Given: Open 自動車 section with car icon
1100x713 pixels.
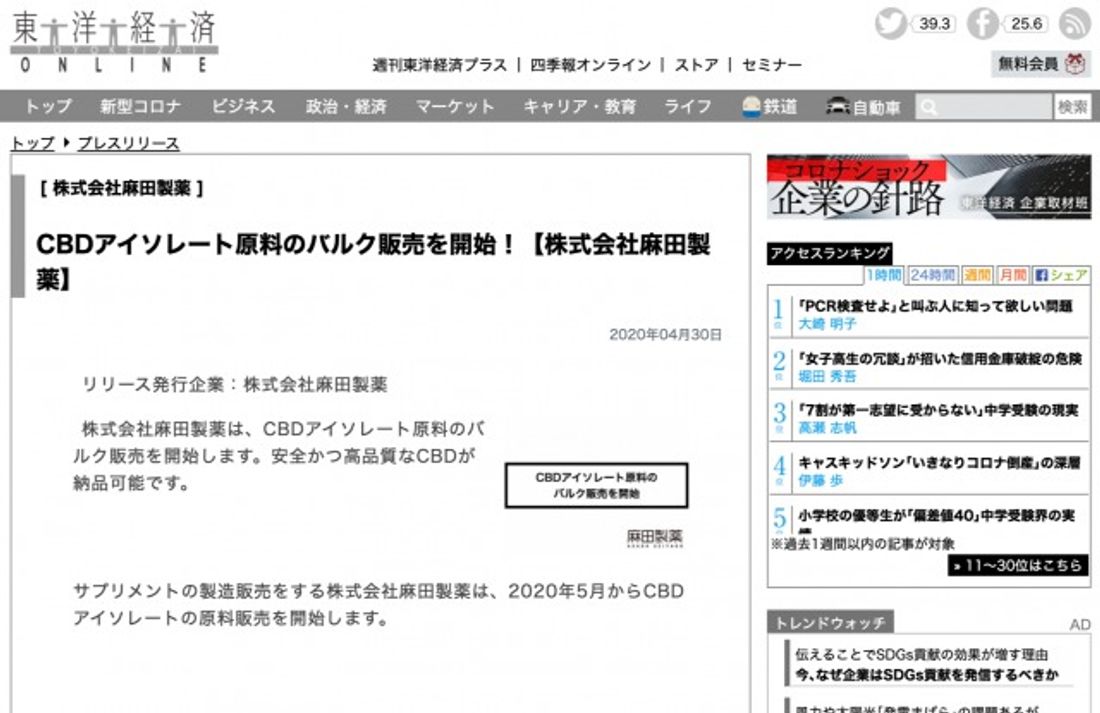Looking at the screenshot, I should point(863,107).
